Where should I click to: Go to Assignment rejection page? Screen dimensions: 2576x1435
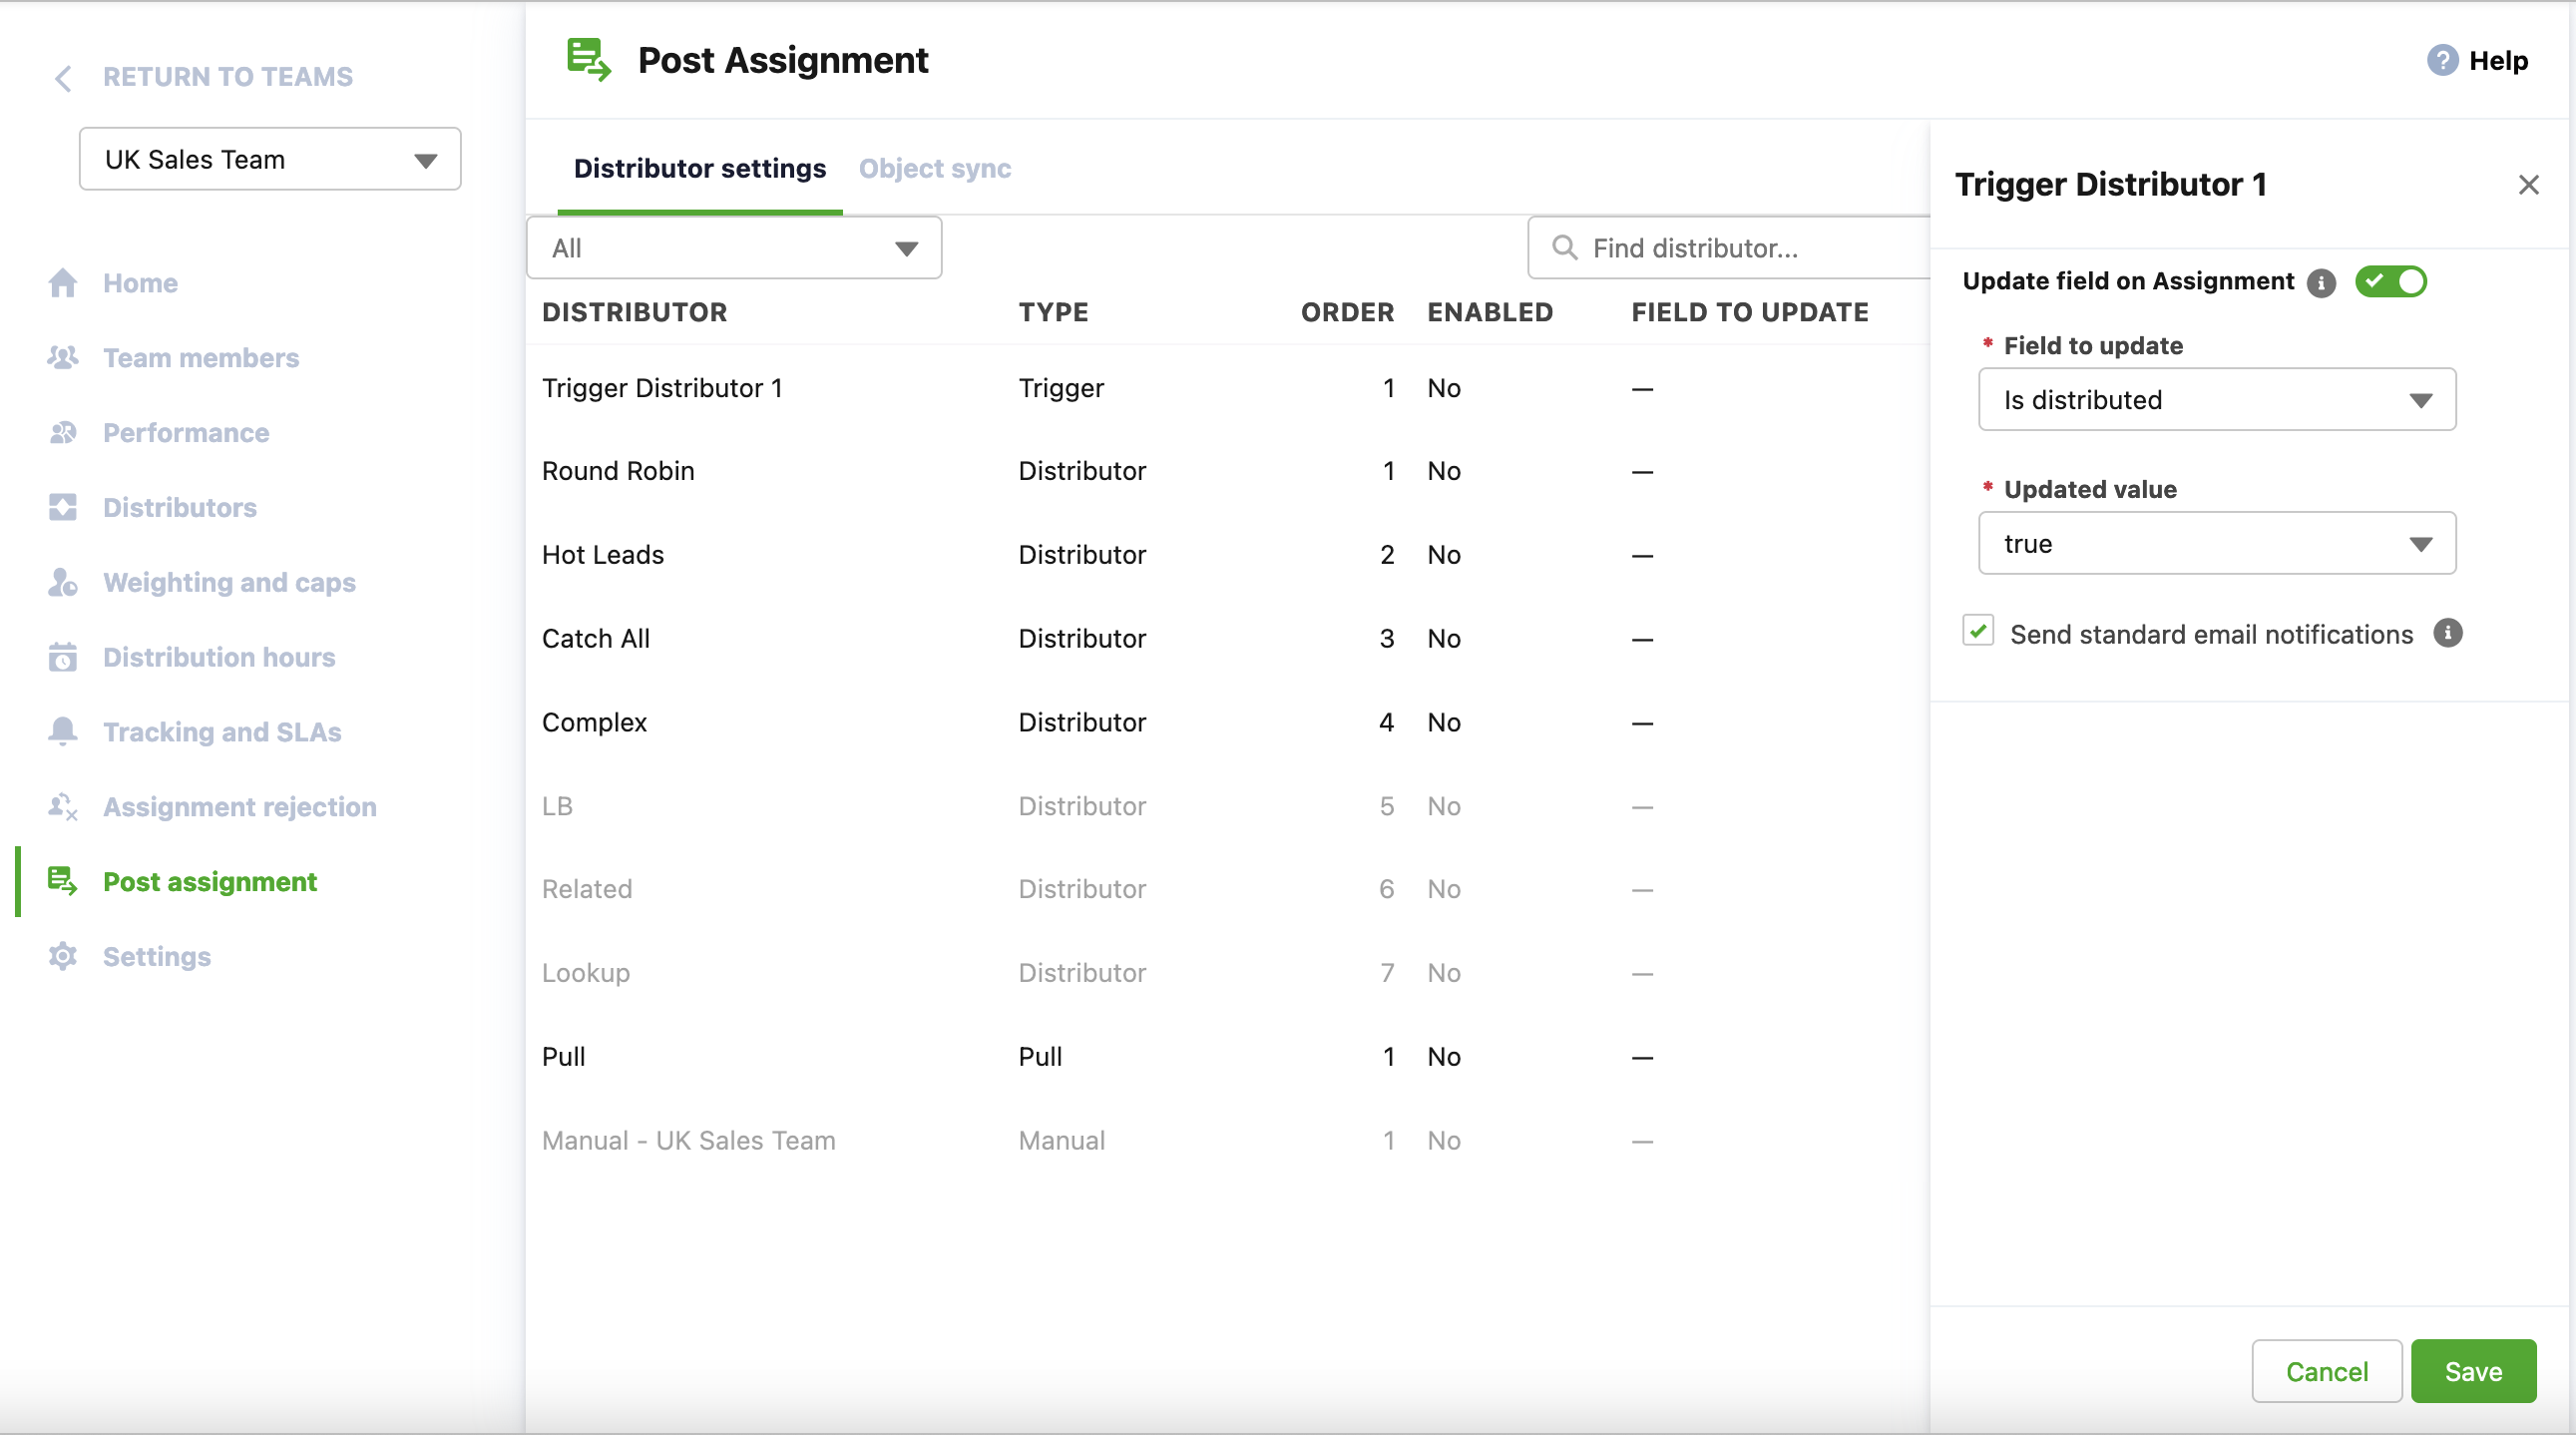click(240, 806)
